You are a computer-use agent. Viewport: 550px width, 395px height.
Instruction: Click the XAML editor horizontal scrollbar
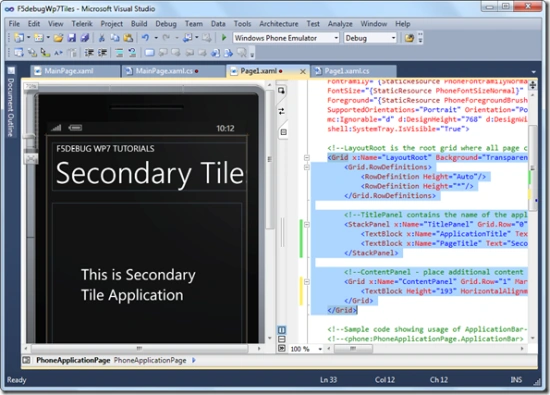click(353, 348)
